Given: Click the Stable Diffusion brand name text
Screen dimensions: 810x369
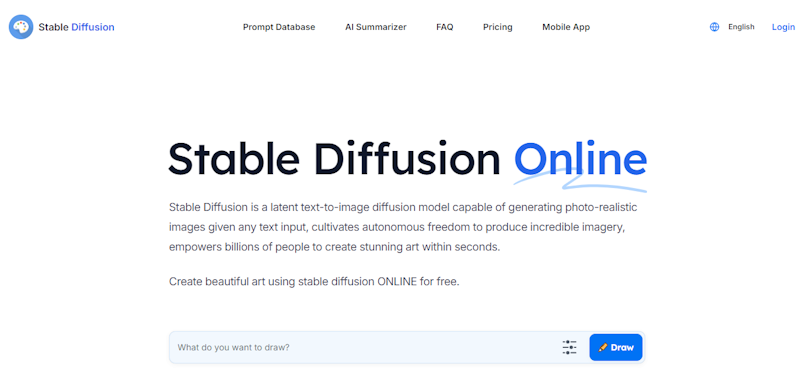Looking at the screenshot, I should (x=76, y=27).
